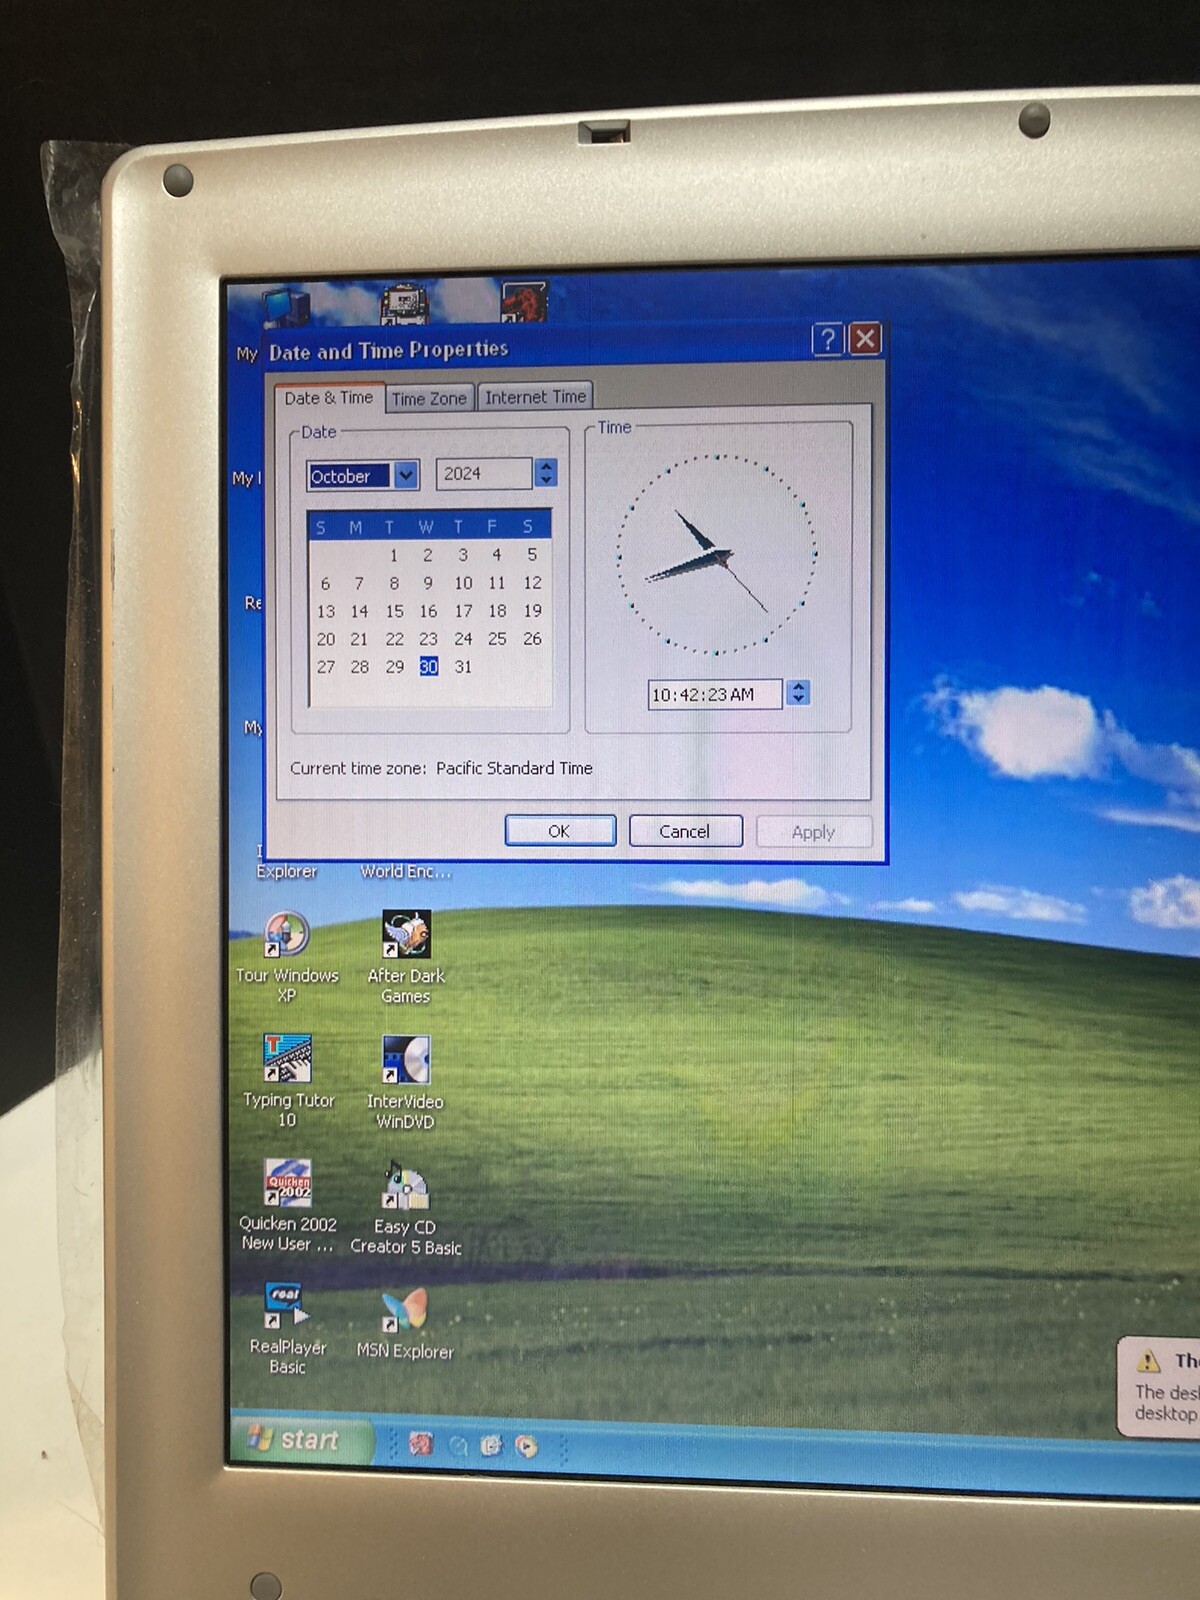Expand the October month dropdown
Image resolution: width=1200 pixels, height=1600 pixels.
point(406,475)
